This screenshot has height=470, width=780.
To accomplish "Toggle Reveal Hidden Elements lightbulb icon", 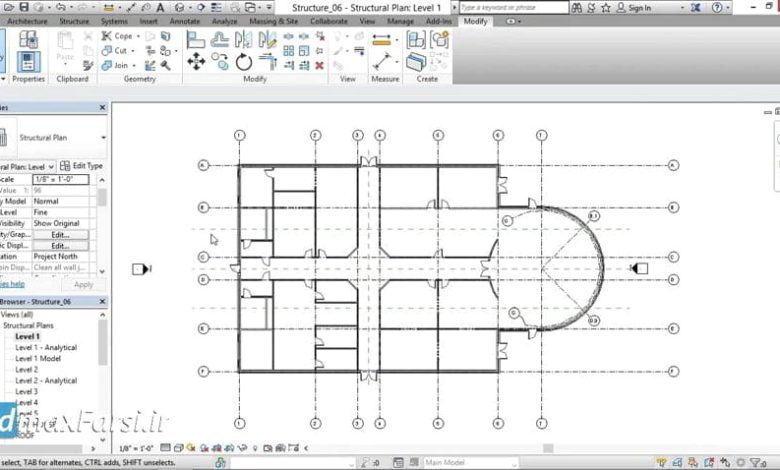I will click(255, 448).
